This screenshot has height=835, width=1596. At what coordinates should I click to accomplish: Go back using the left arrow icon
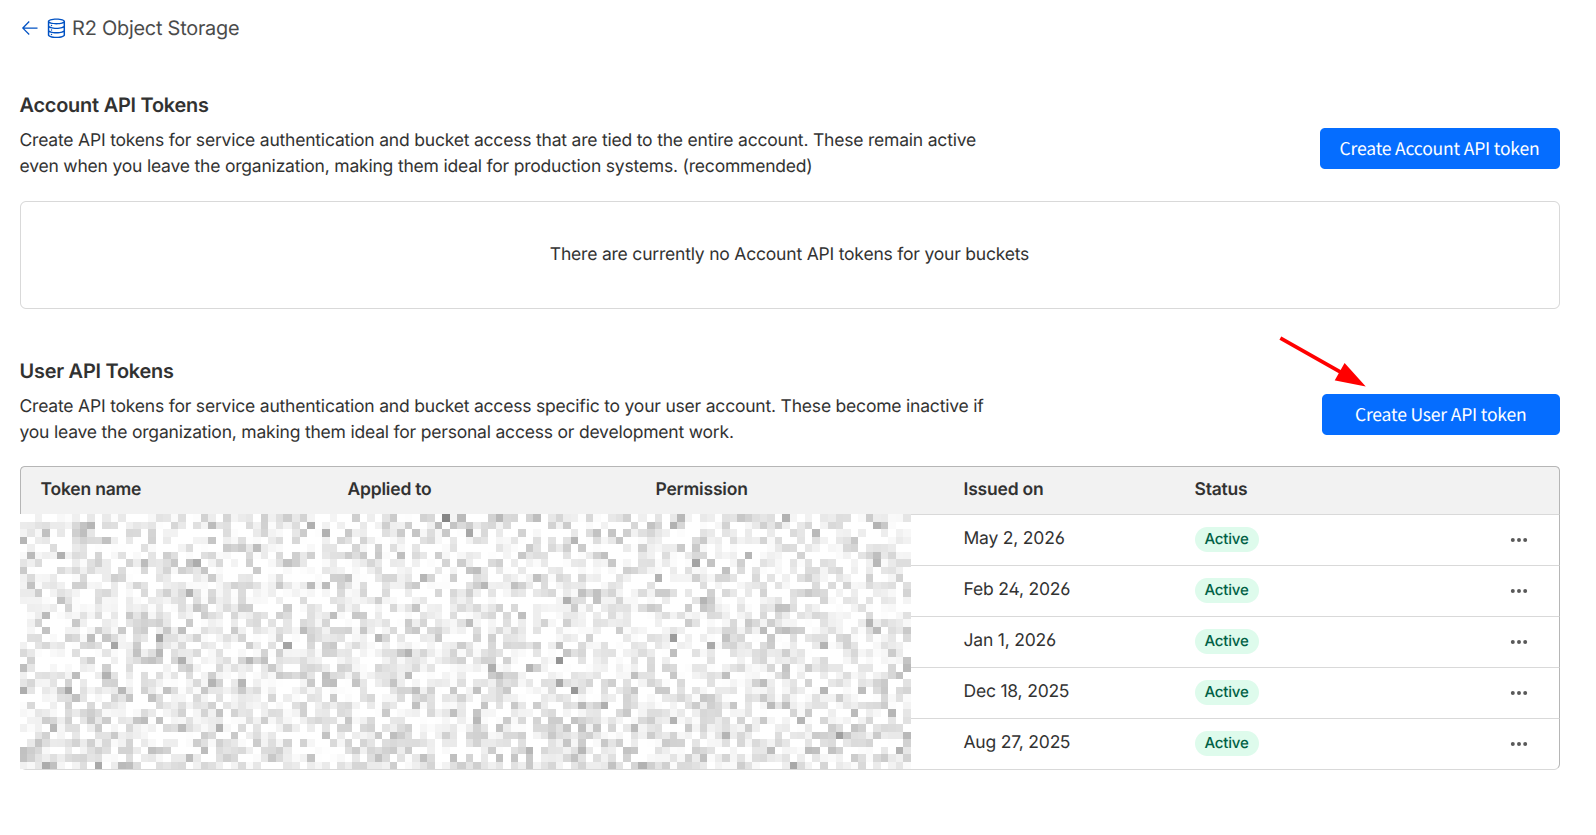(x=29, y=28)
